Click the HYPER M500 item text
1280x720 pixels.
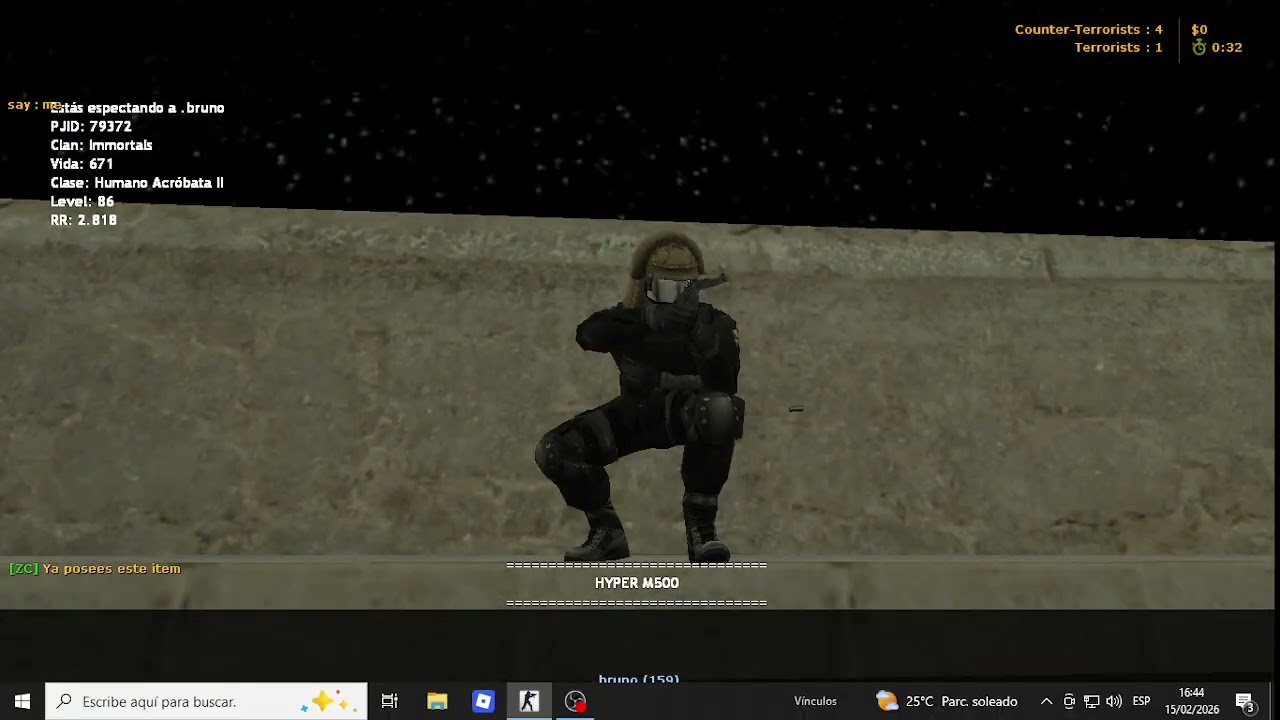click(x=637, y=583)
